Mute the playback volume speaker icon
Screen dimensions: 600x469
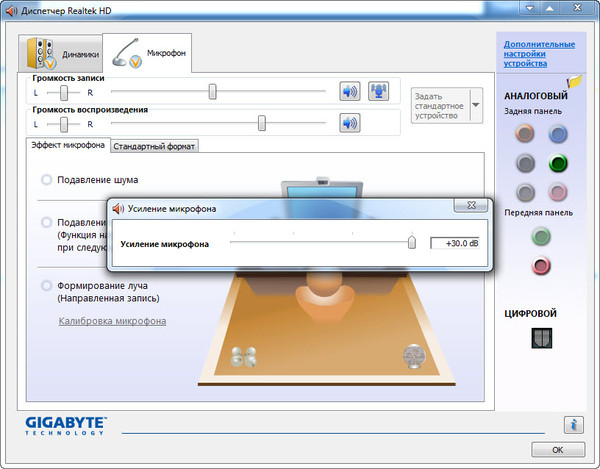350,123
